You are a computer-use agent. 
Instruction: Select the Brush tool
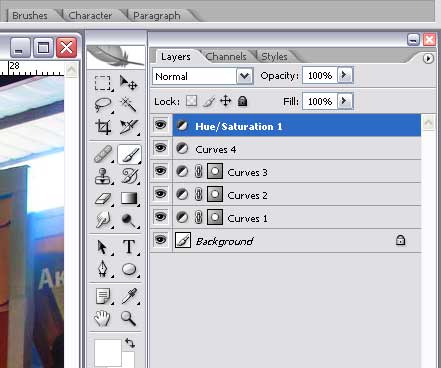(129, 154)
